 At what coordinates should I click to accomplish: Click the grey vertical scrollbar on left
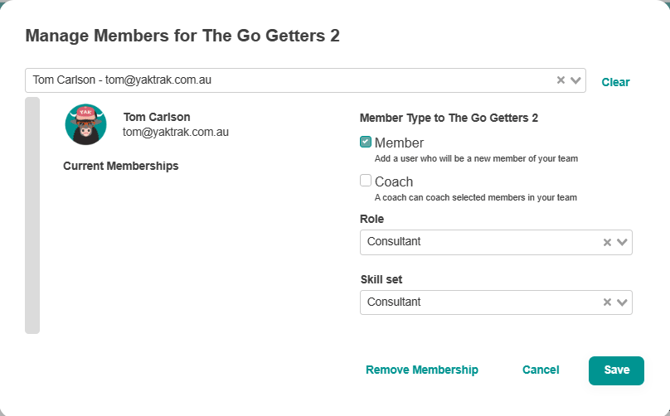pos(32,215)
